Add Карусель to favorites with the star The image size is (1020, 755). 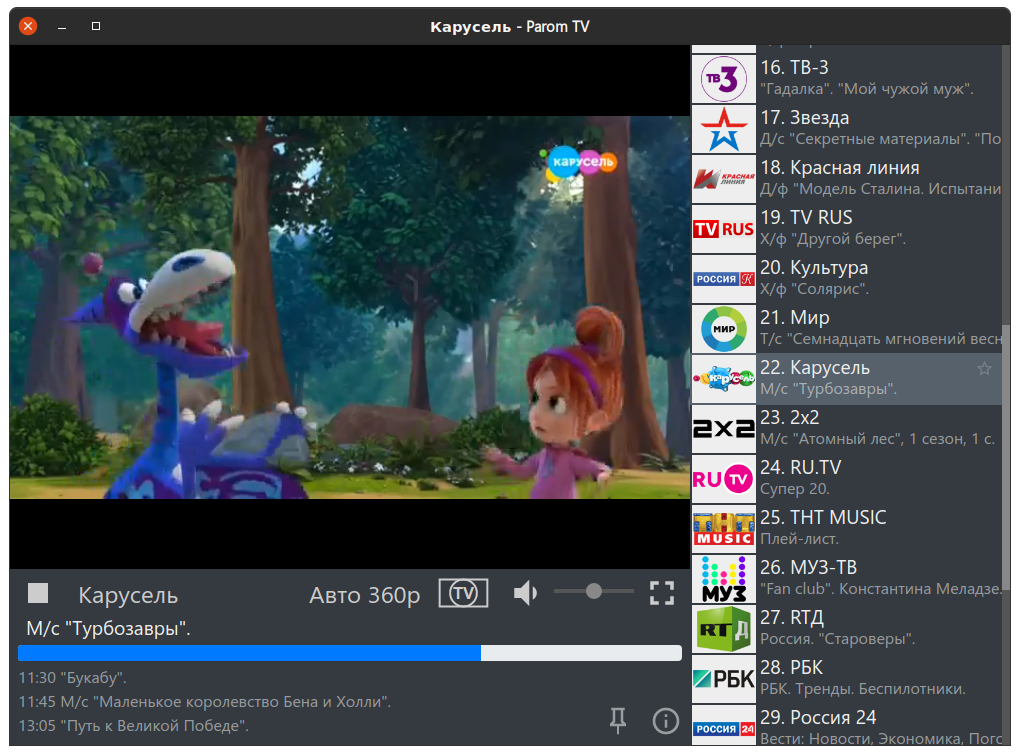click(x=984, y=369)
